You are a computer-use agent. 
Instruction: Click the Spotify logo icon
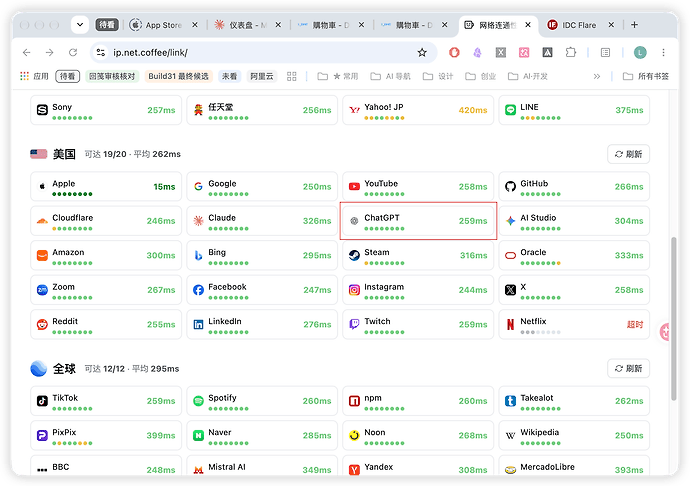pyautogui.click(x=198, y=401)
